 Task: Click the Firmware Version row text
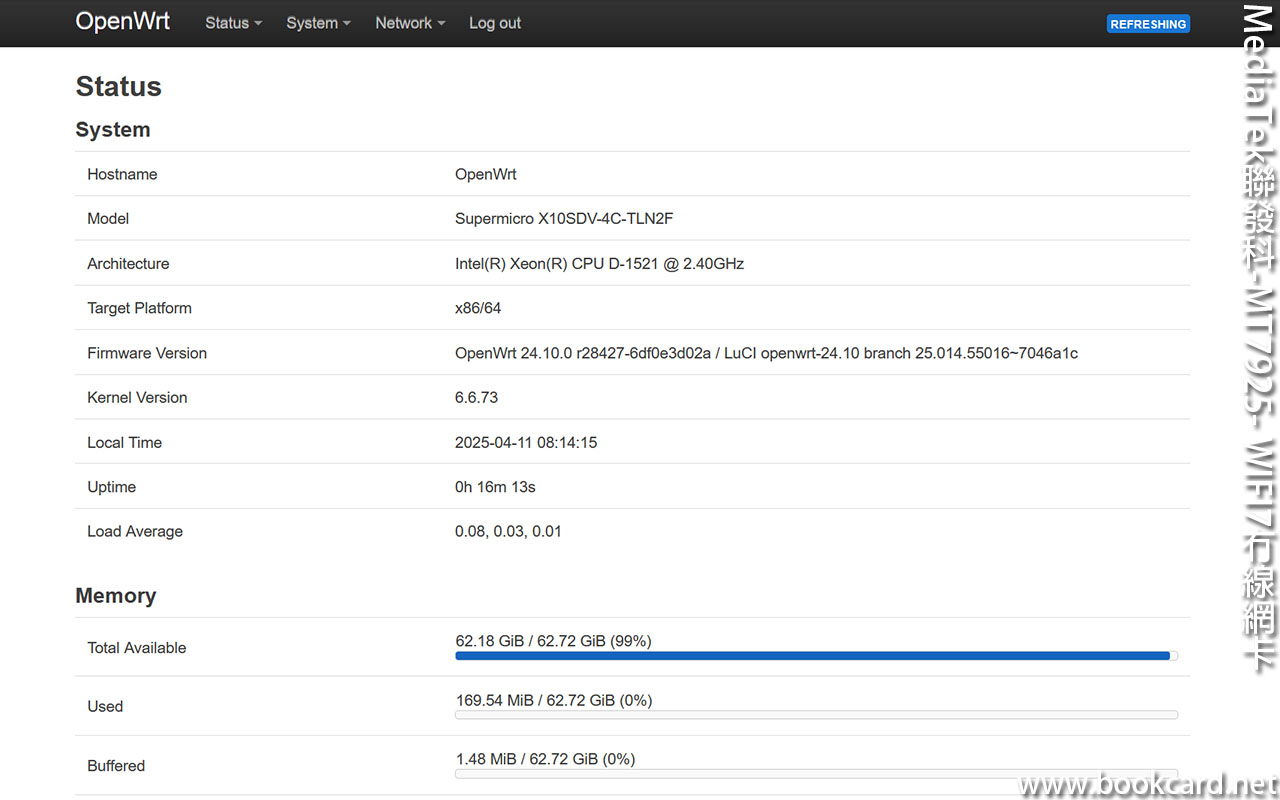[x=767, y=353]
